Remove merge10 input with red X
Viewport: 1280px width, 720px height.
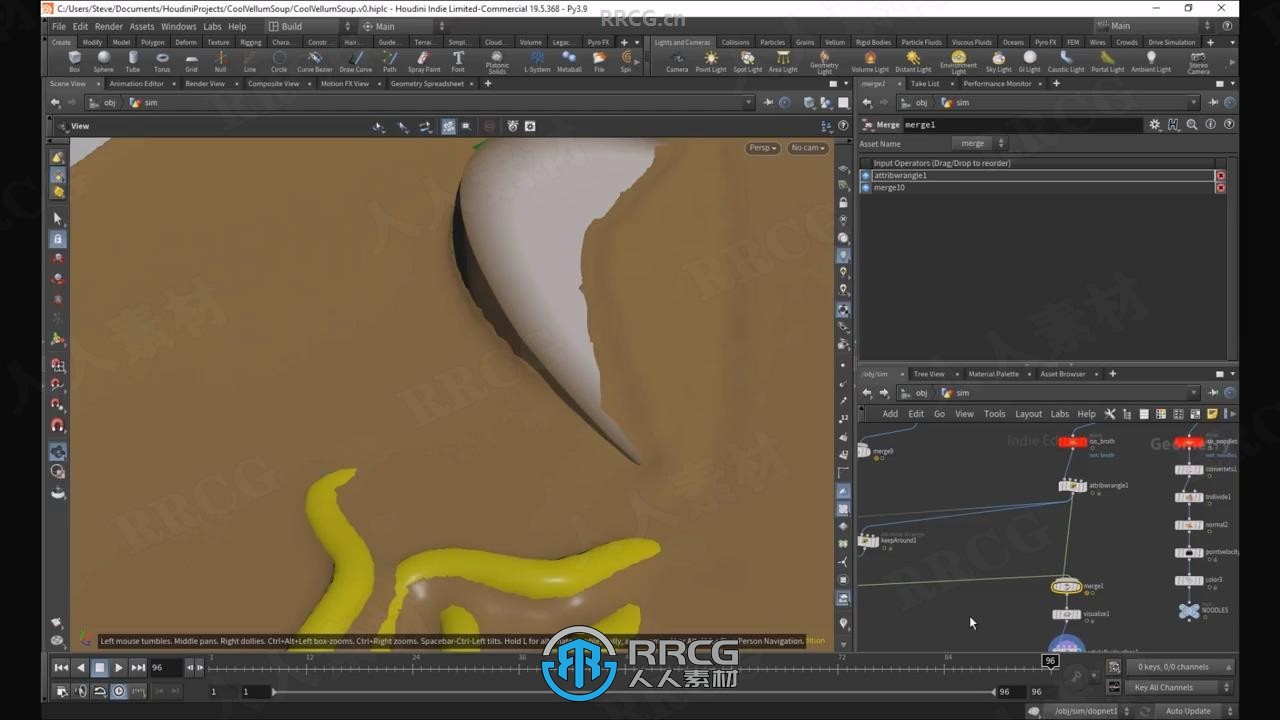(x=1220, y=187)
